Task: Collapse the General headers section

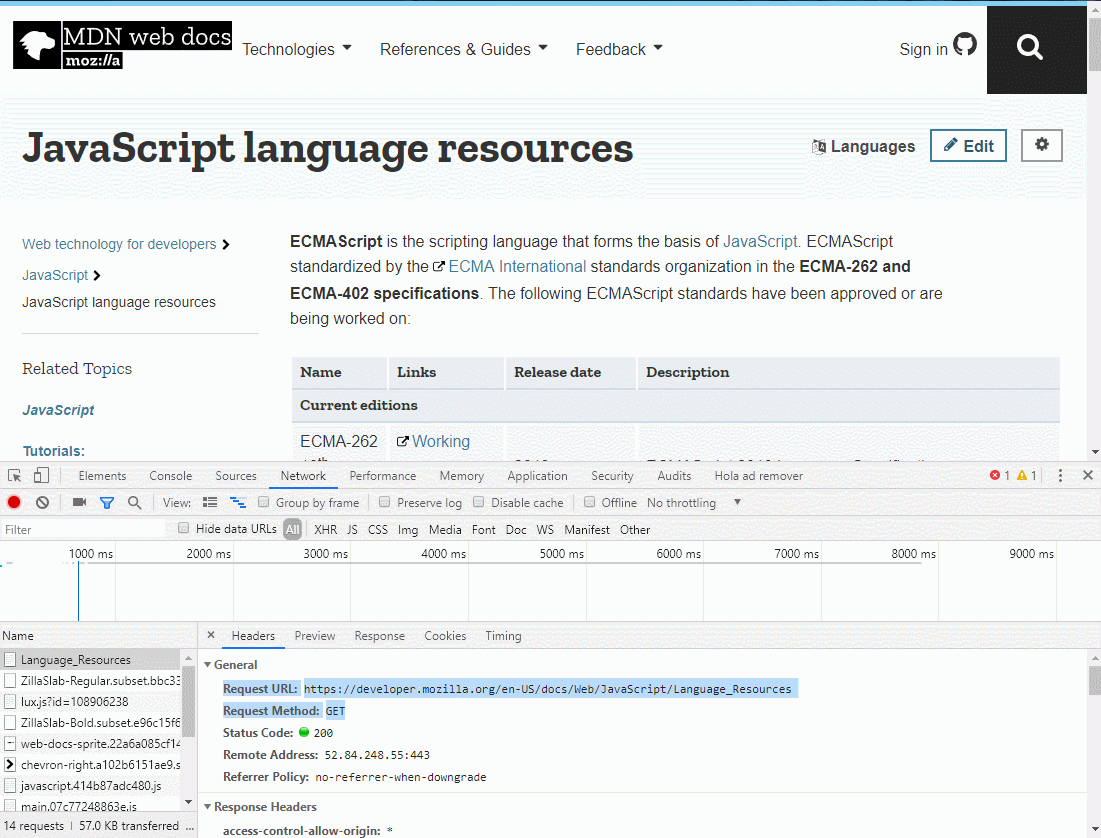Action: tap(208, 665)
